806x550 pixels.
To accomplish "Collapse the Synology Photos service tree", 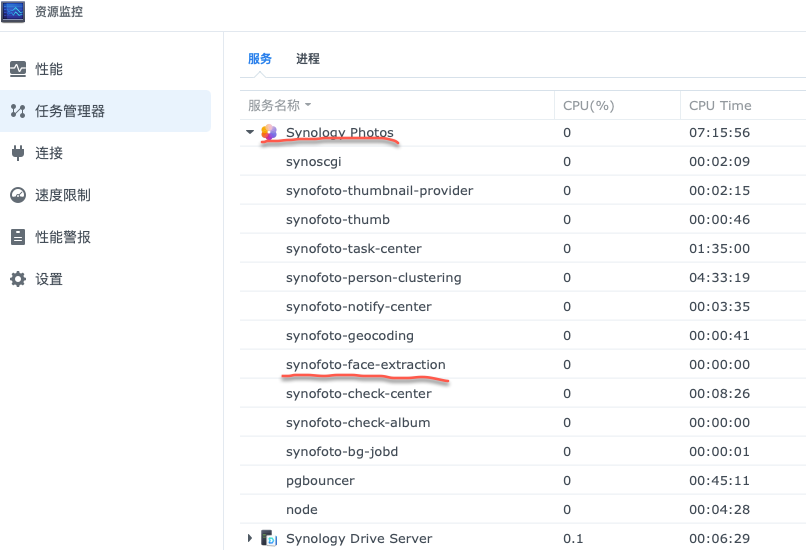I will pyautogui.click(x=250, y=132).
